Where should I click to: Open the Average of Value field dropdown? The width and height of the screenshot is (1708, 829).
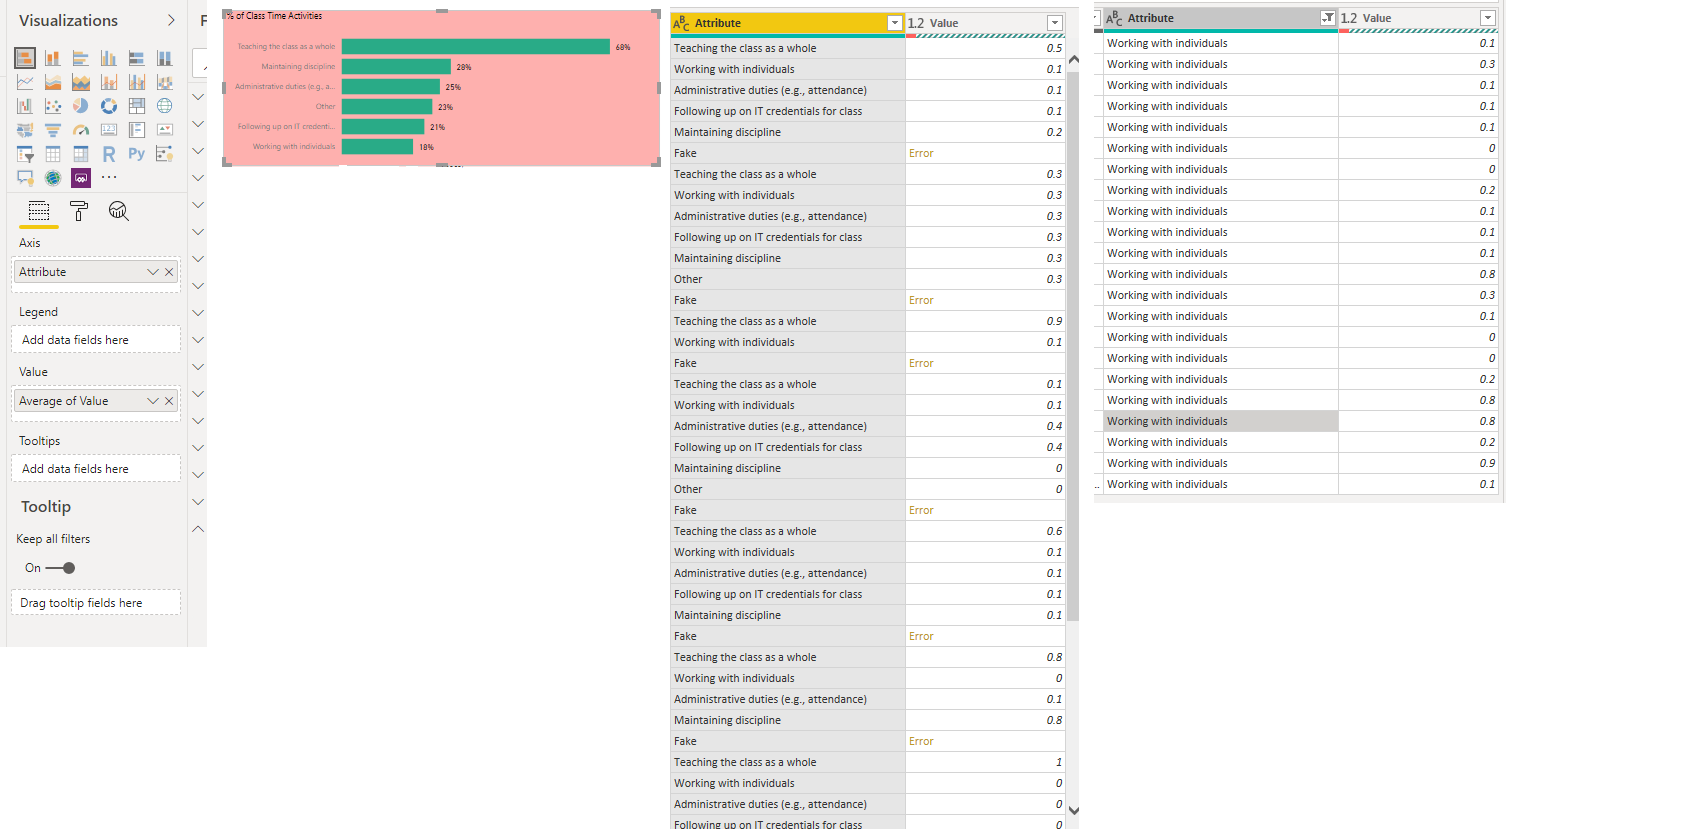(153, 401)
